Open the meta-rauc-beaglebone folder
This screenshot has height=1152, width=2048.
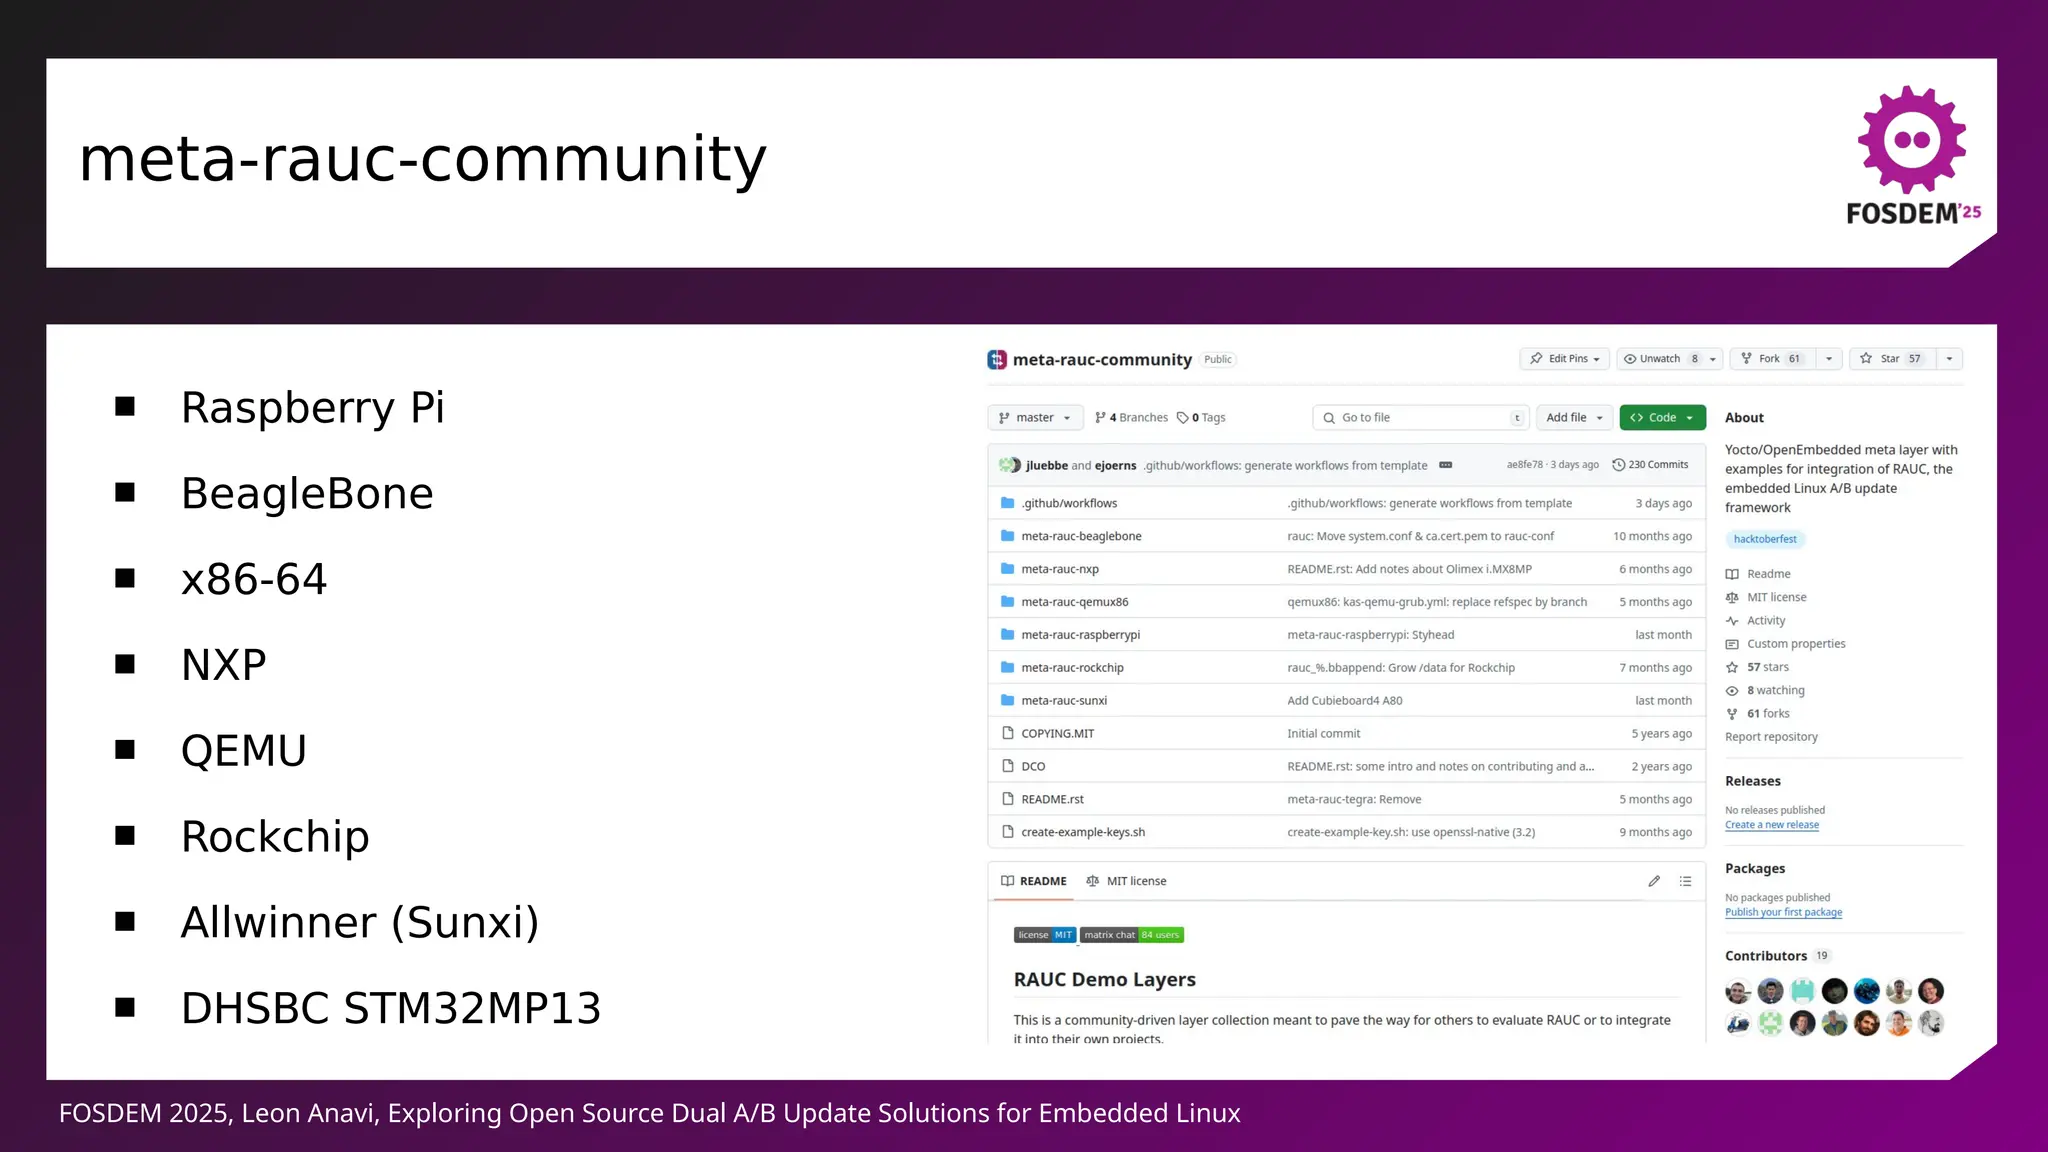click(1081, 536)
